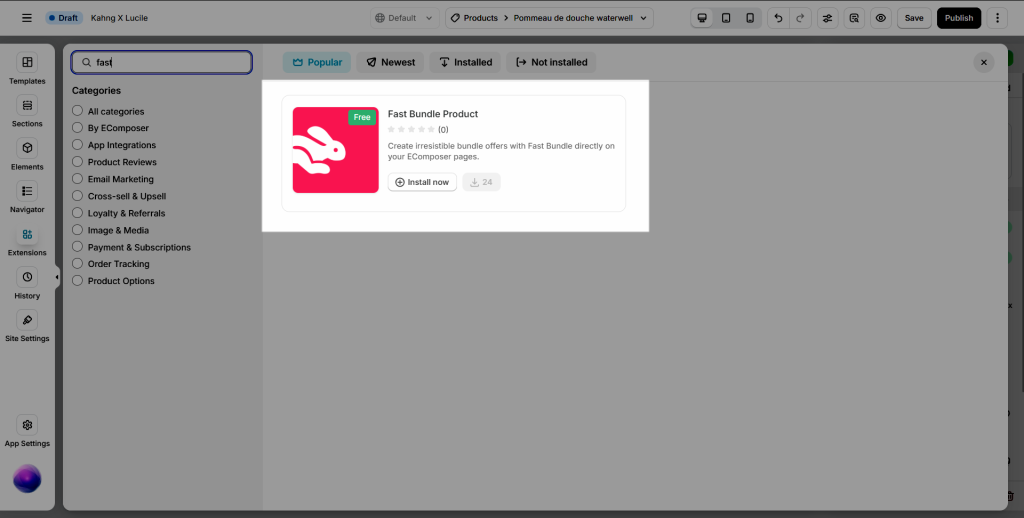
Task: Open Sections panel in sidebar
Action: (x=27, y=112)
